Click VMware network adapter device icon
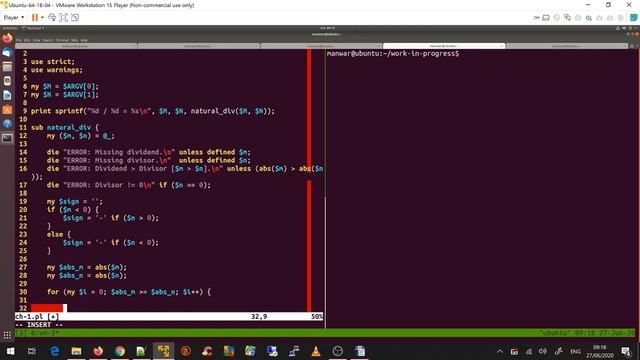 (x=567, y=18)
